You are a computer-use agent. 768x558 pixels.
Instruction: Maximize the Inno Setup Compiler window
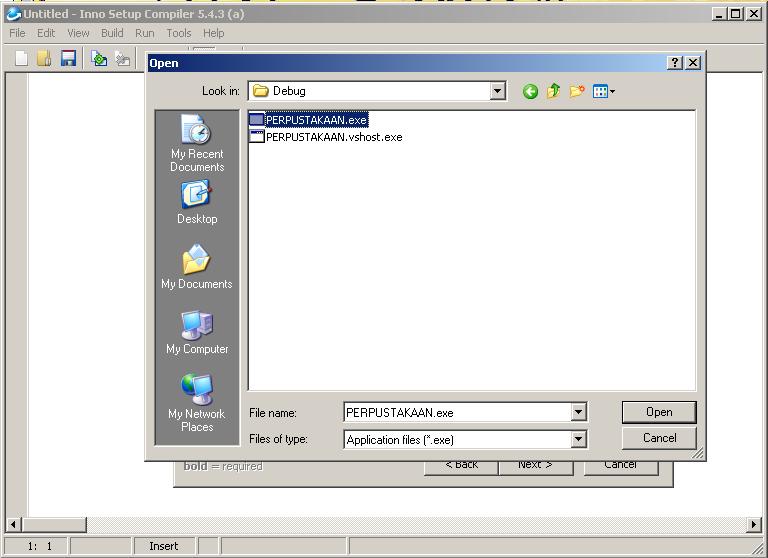[x=736, y=14]
